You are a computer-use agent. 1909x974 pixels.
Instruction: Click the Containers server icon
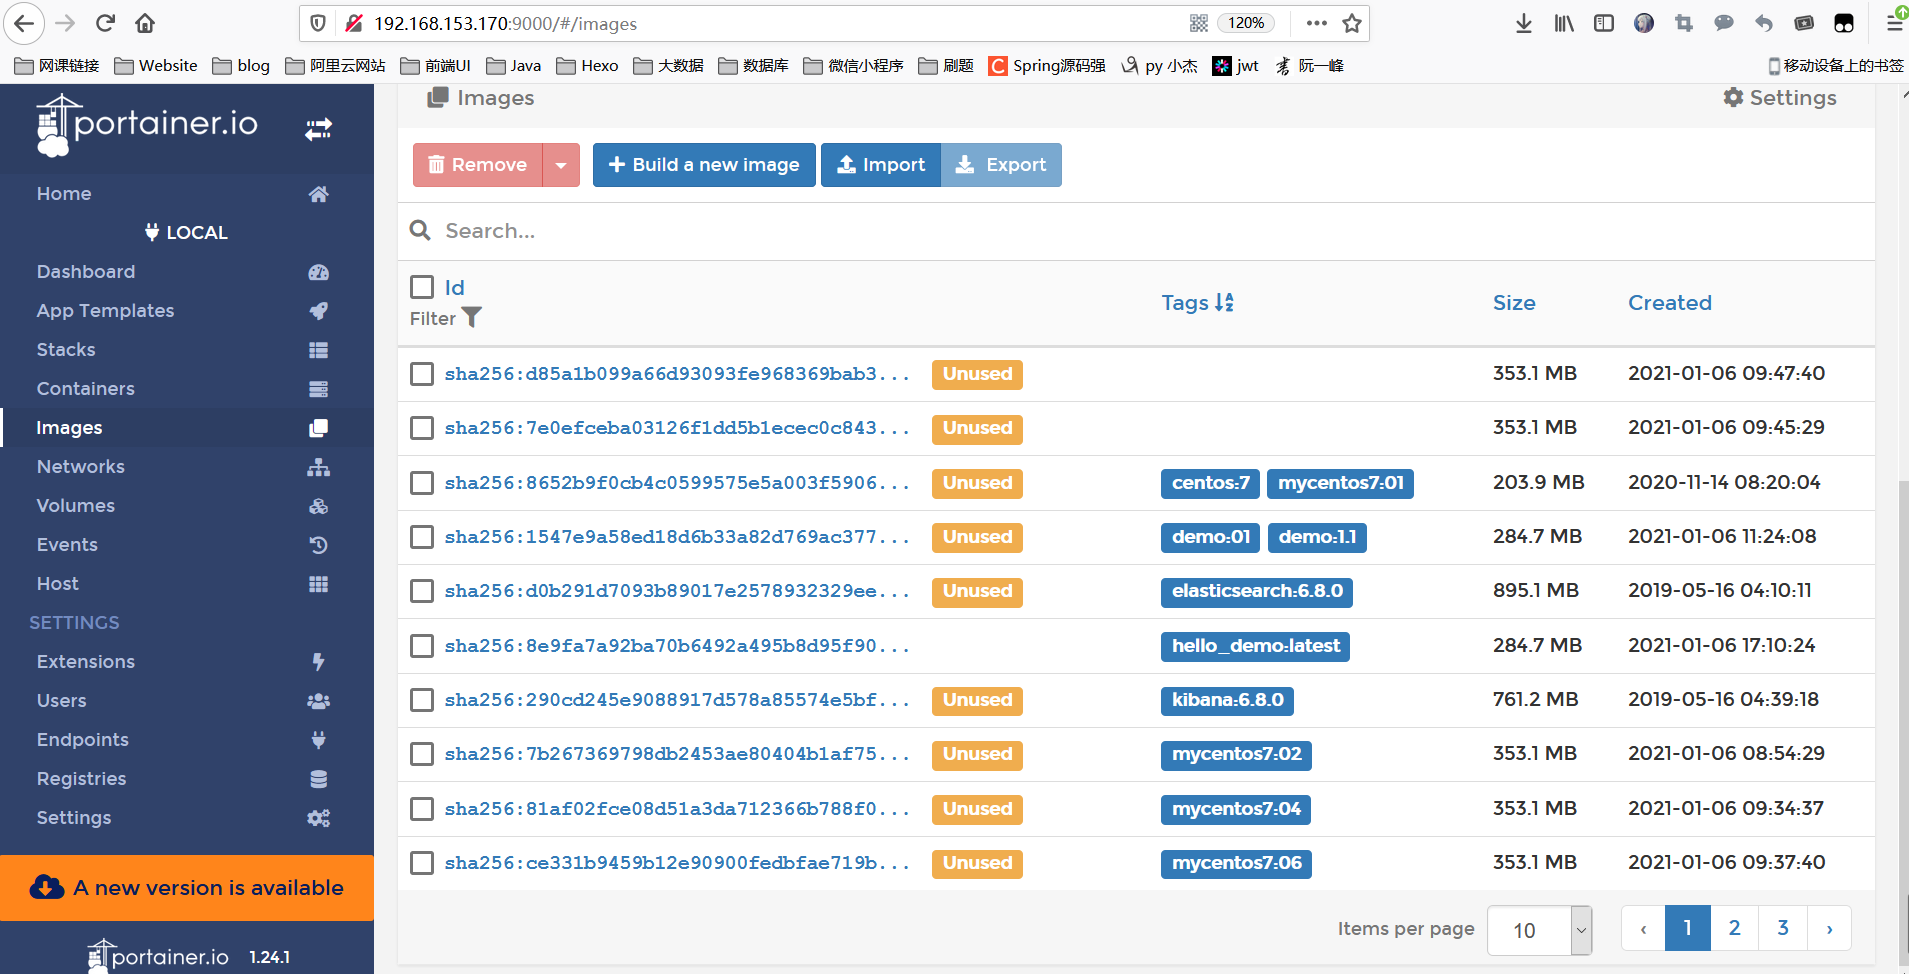(318, 389)
